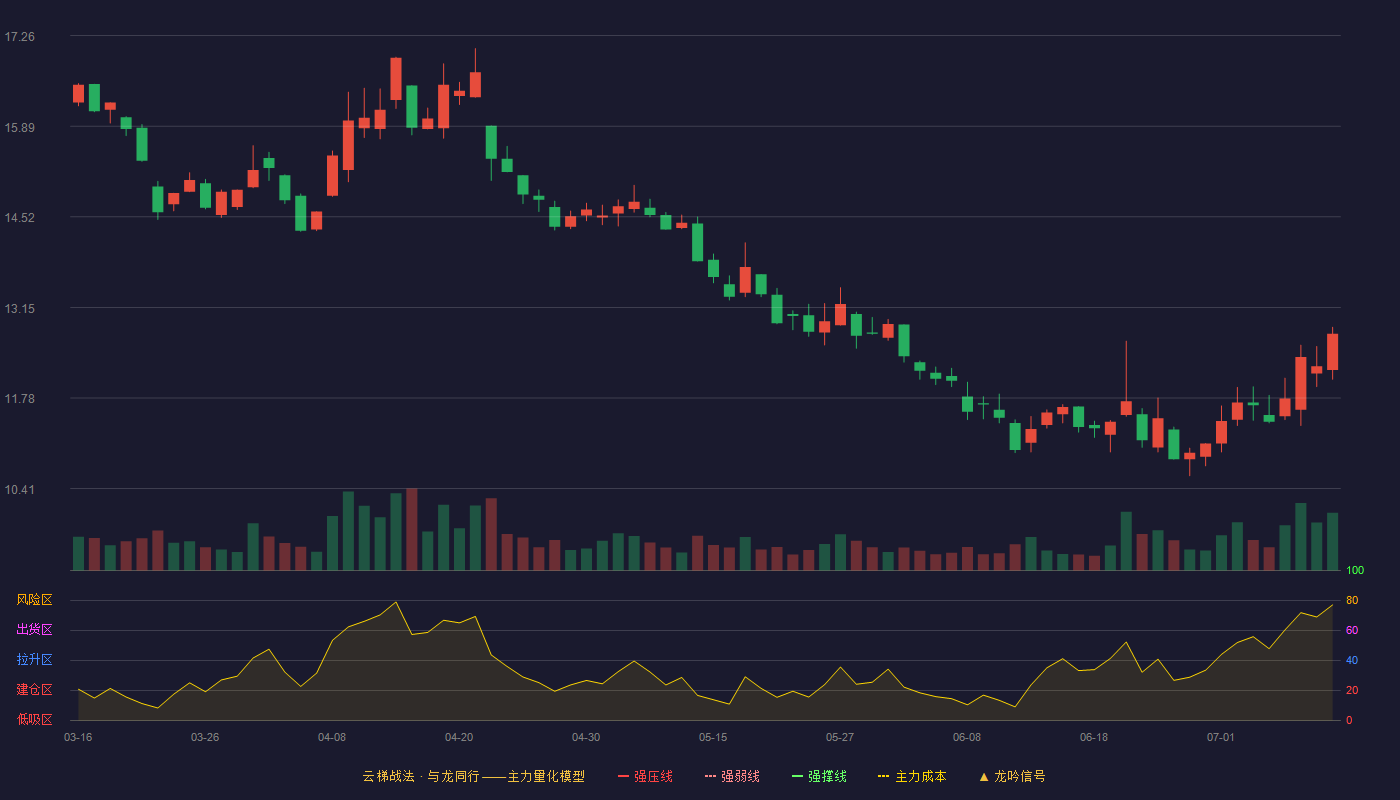
Task: Toggle the 主力成本 legend series
Action: [x=912, y=776]
